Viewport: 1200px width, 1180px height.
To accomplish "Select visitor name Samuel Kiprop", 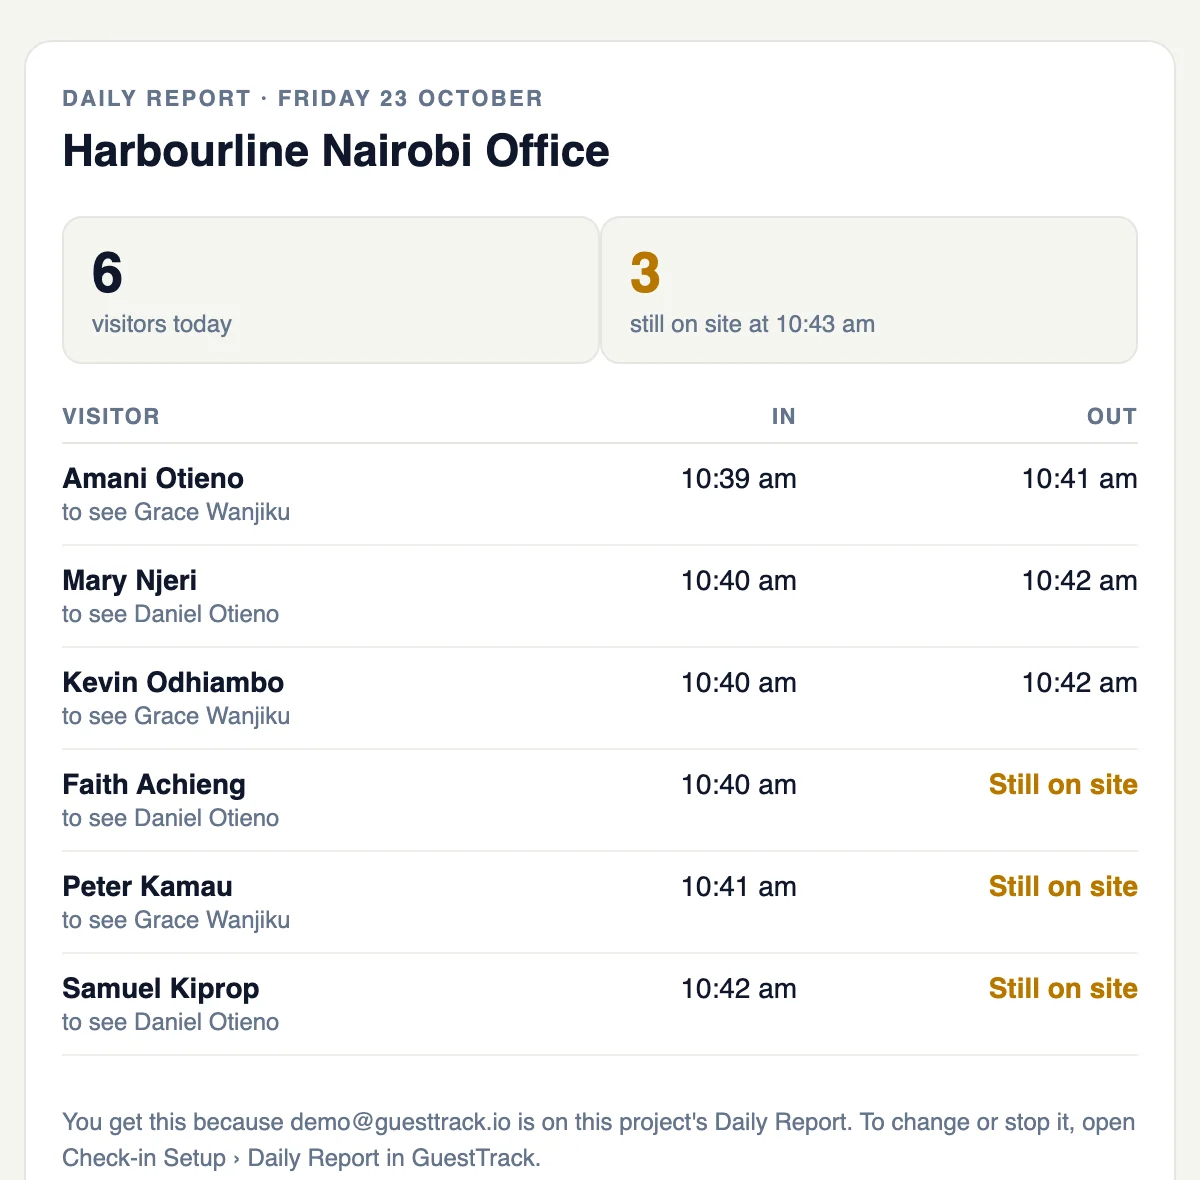I will (x=161, y=988).
